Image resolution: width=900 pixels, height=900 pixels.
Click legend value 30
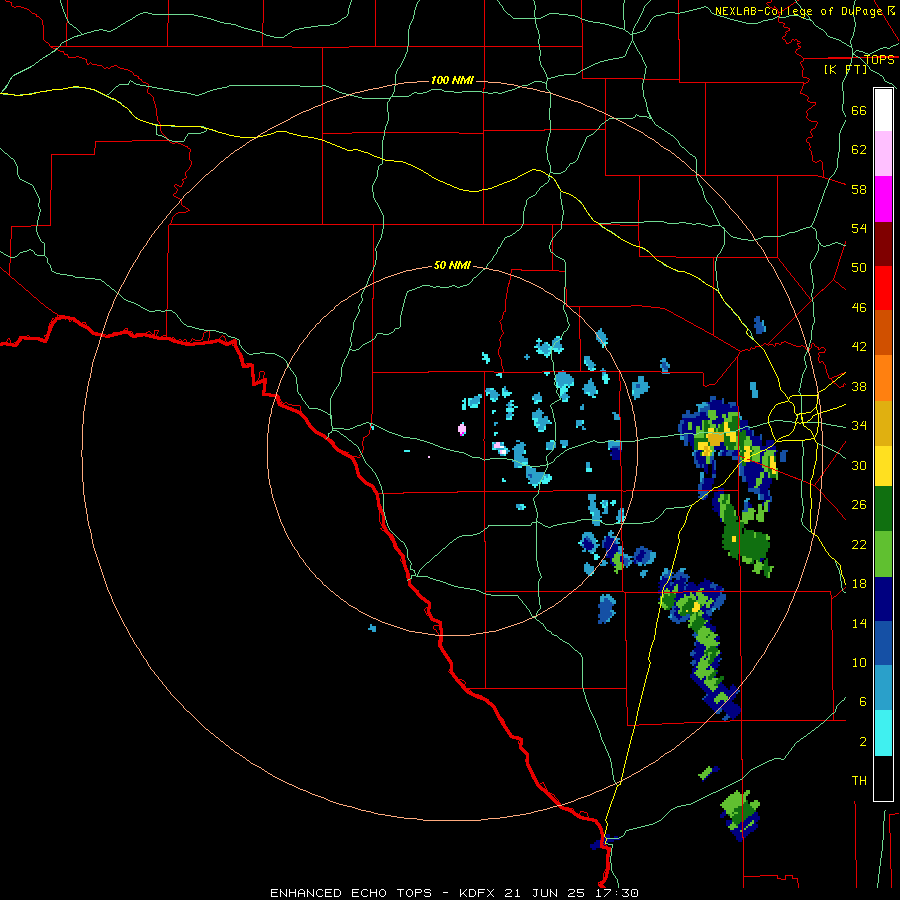click(859, 465)
